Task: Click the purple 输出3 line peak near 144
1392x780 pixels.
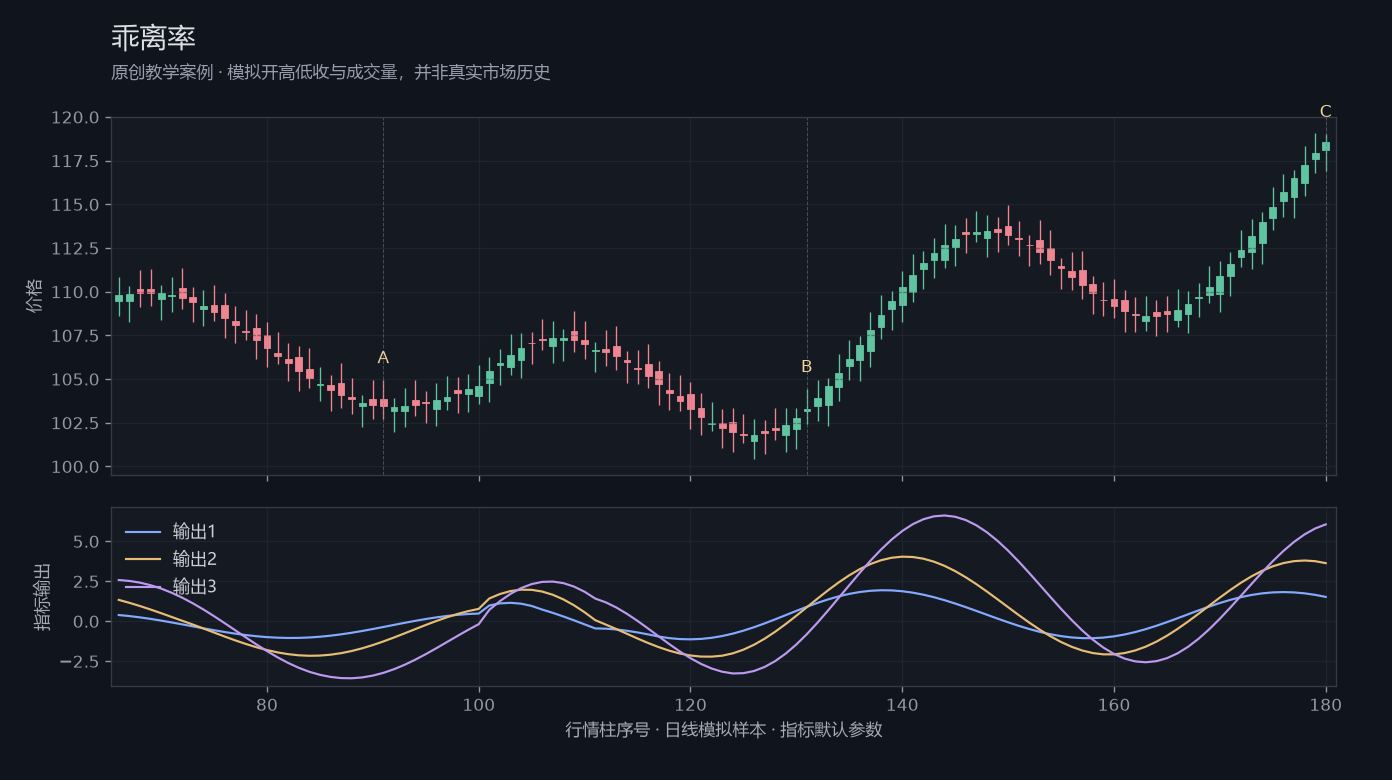Action: pos(943,516)
